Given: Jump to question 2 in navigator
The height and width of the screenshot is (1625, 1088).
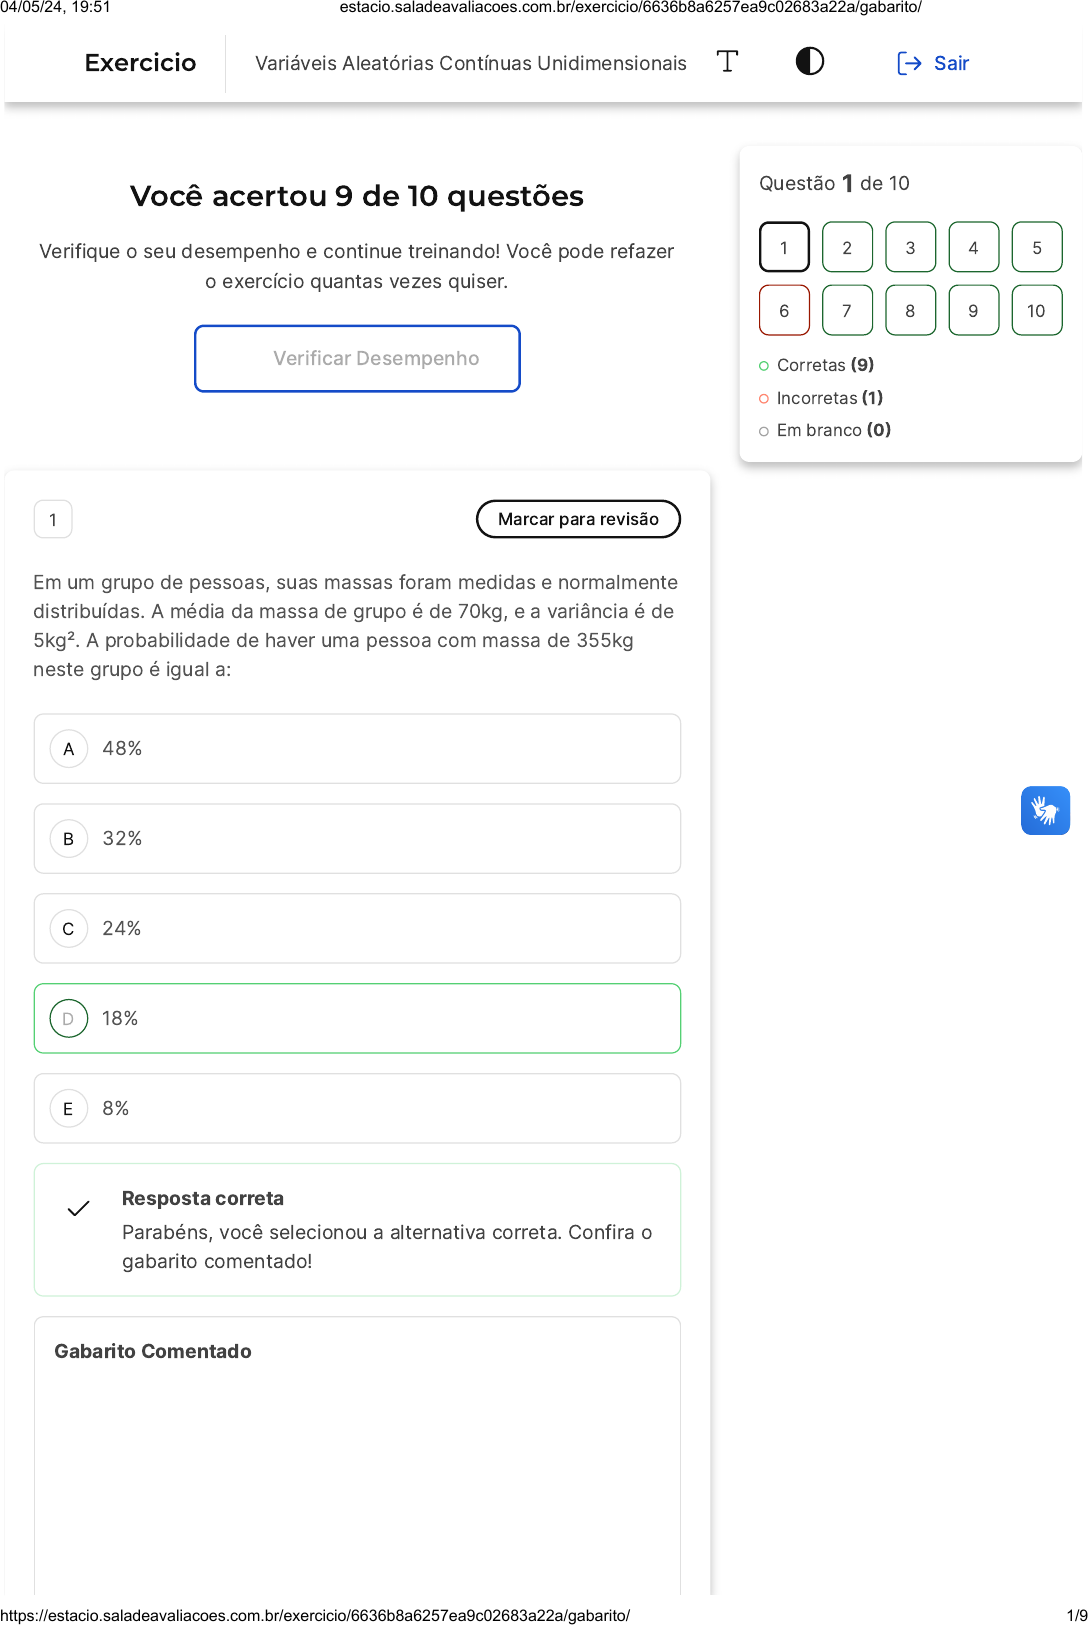Looking at the screenshot, I should point(847,248).
